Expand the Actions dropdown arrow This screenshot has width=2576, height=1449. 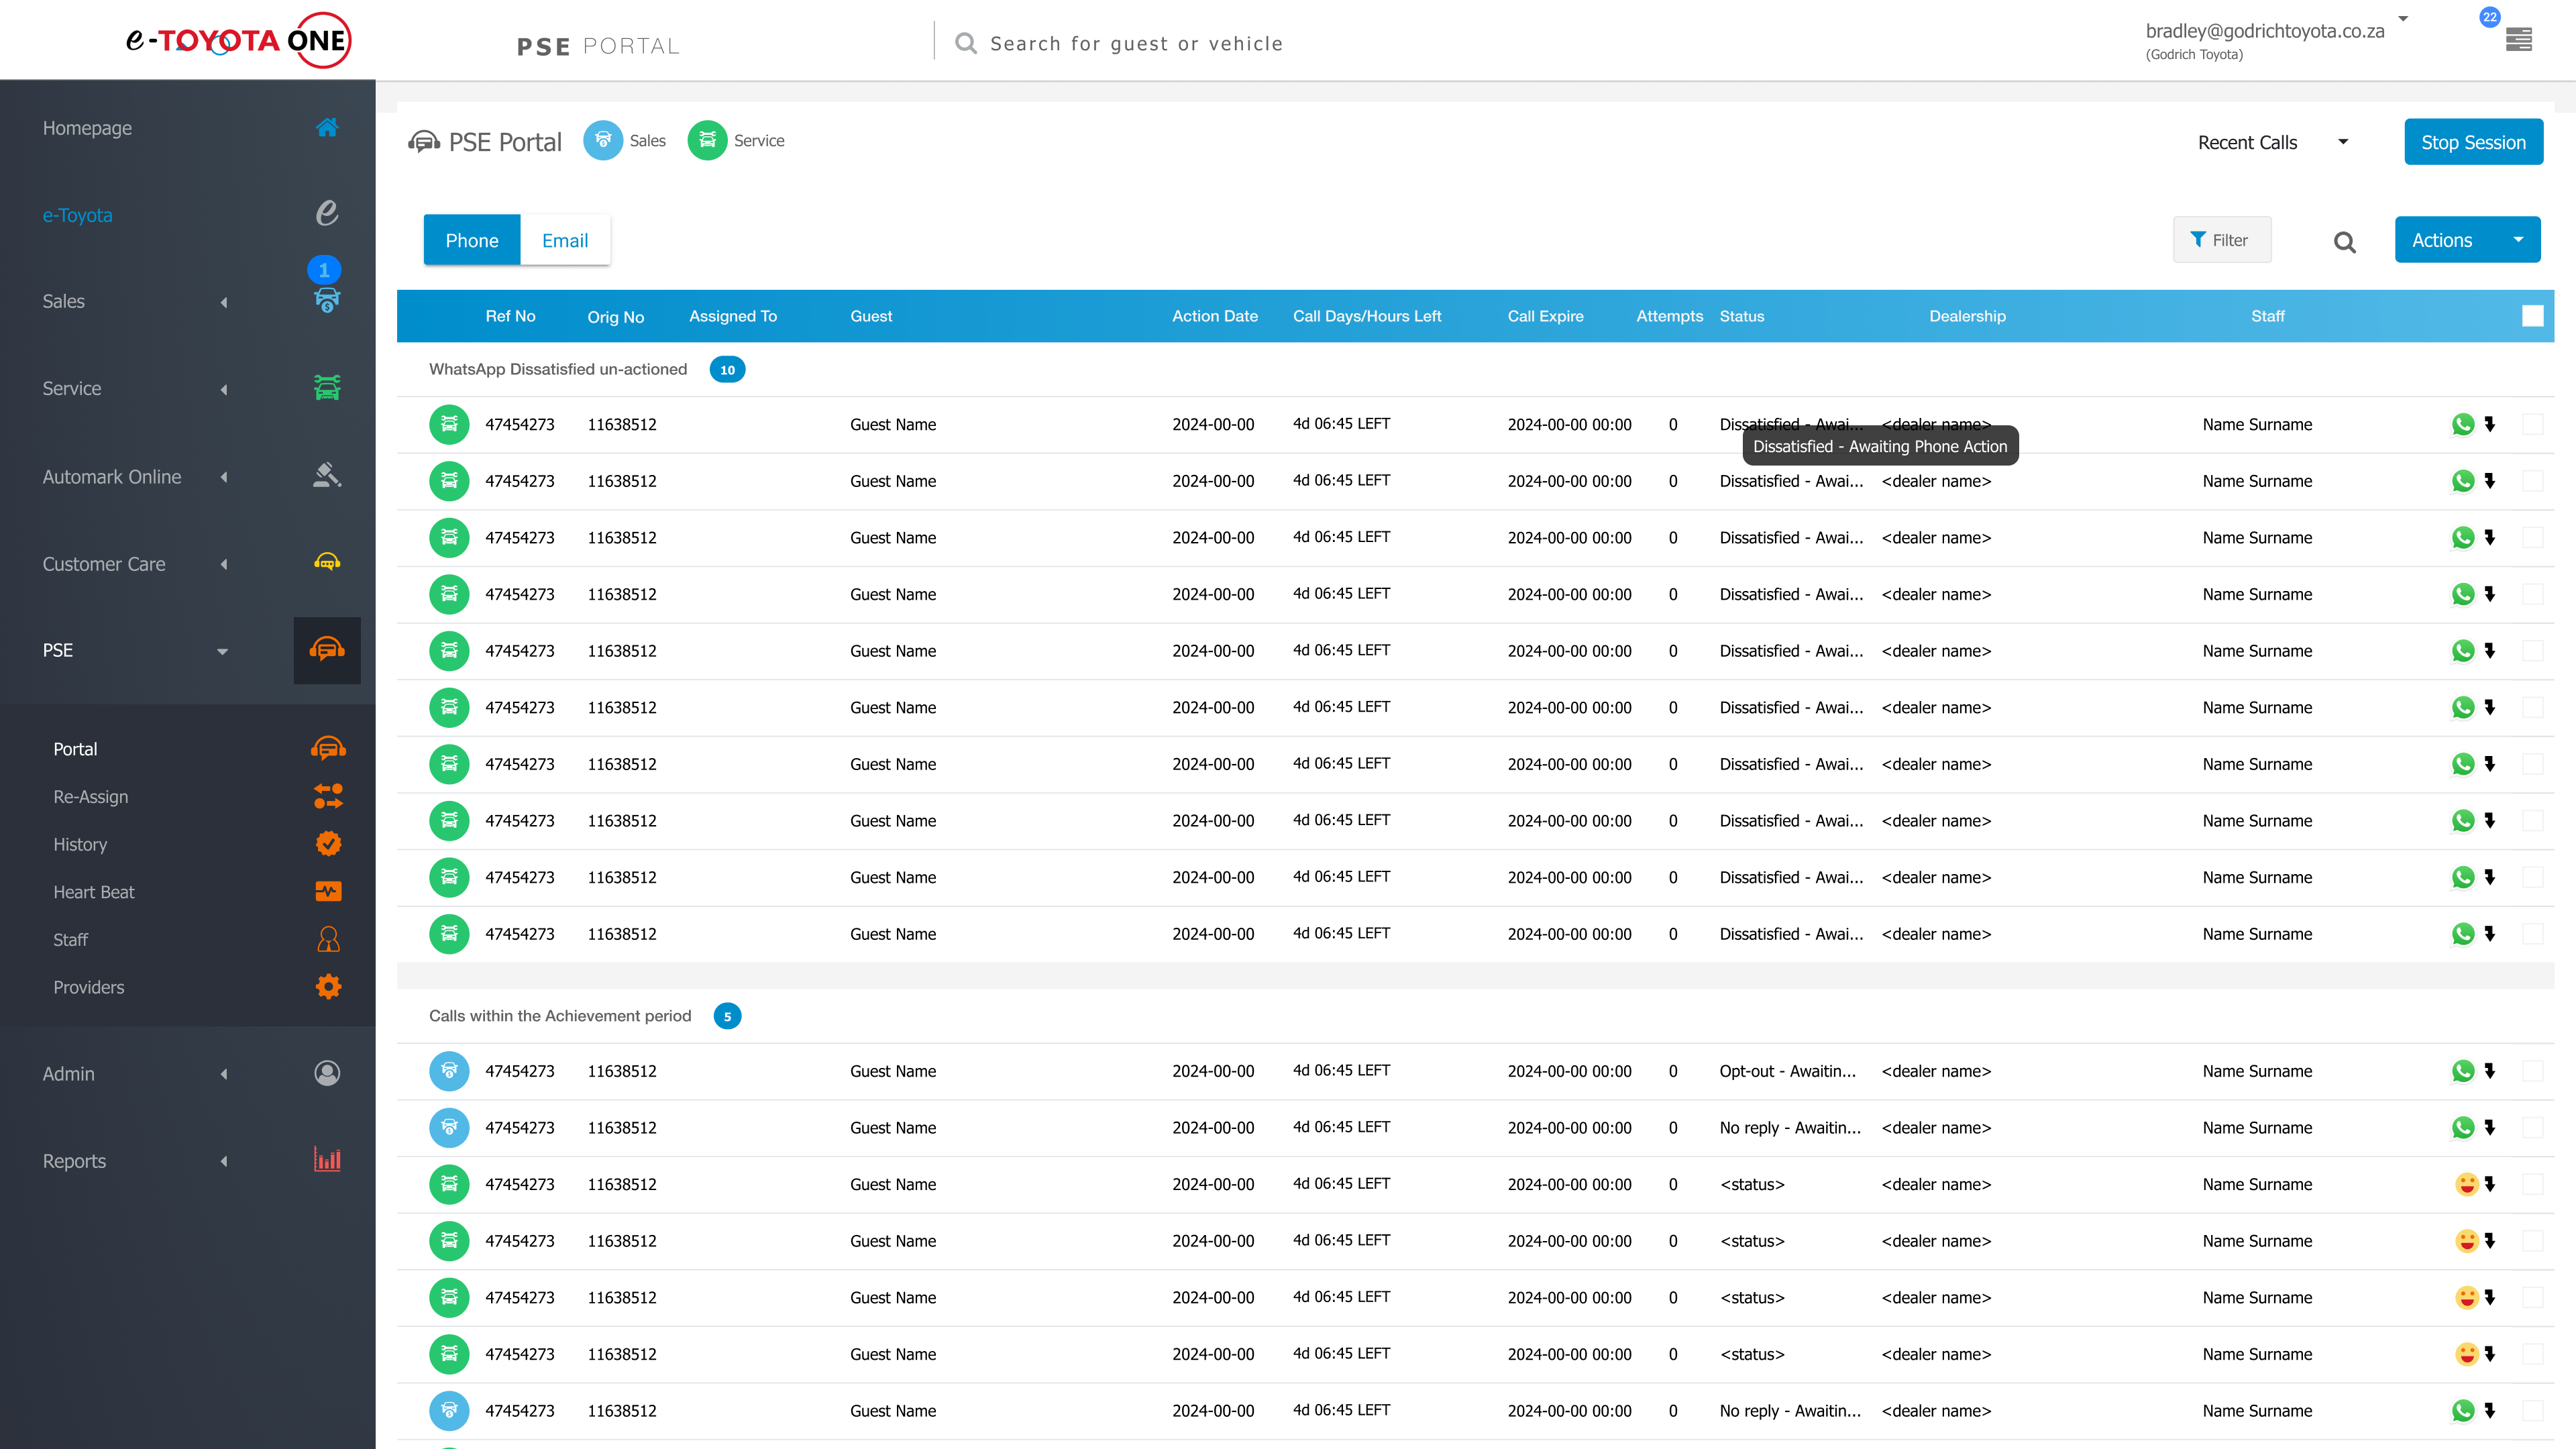pyautogui.click(x=2518, y=240)
